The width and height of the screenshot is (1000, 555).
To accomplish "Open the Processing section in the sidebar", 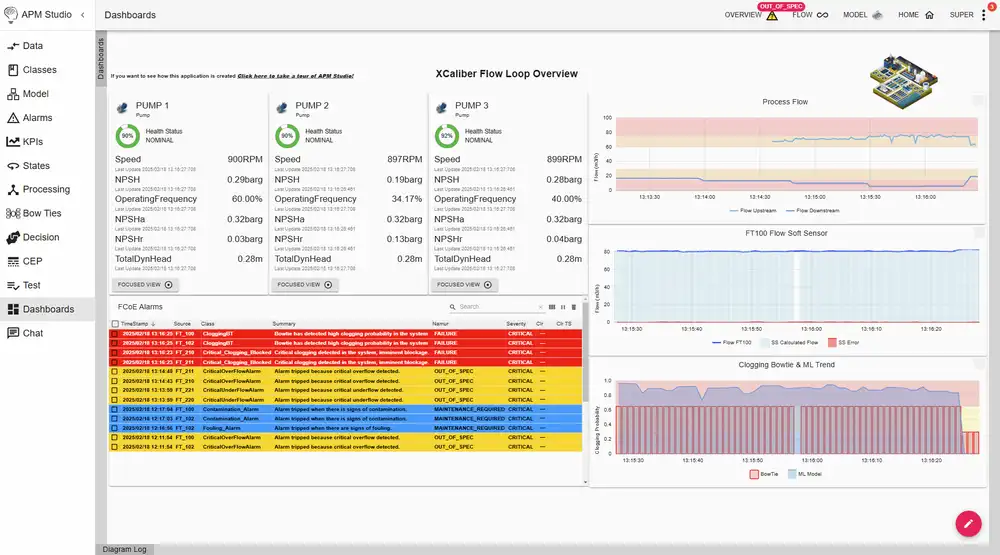I will (x=38, y=189).
